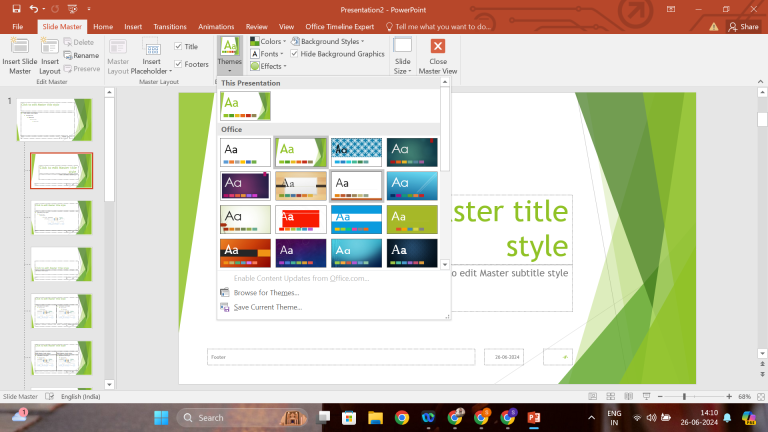Image resolution: width=768 pixels, height=432 pixels.
Task: Apply the dark purple theme in second row
Action: (245, 186)
